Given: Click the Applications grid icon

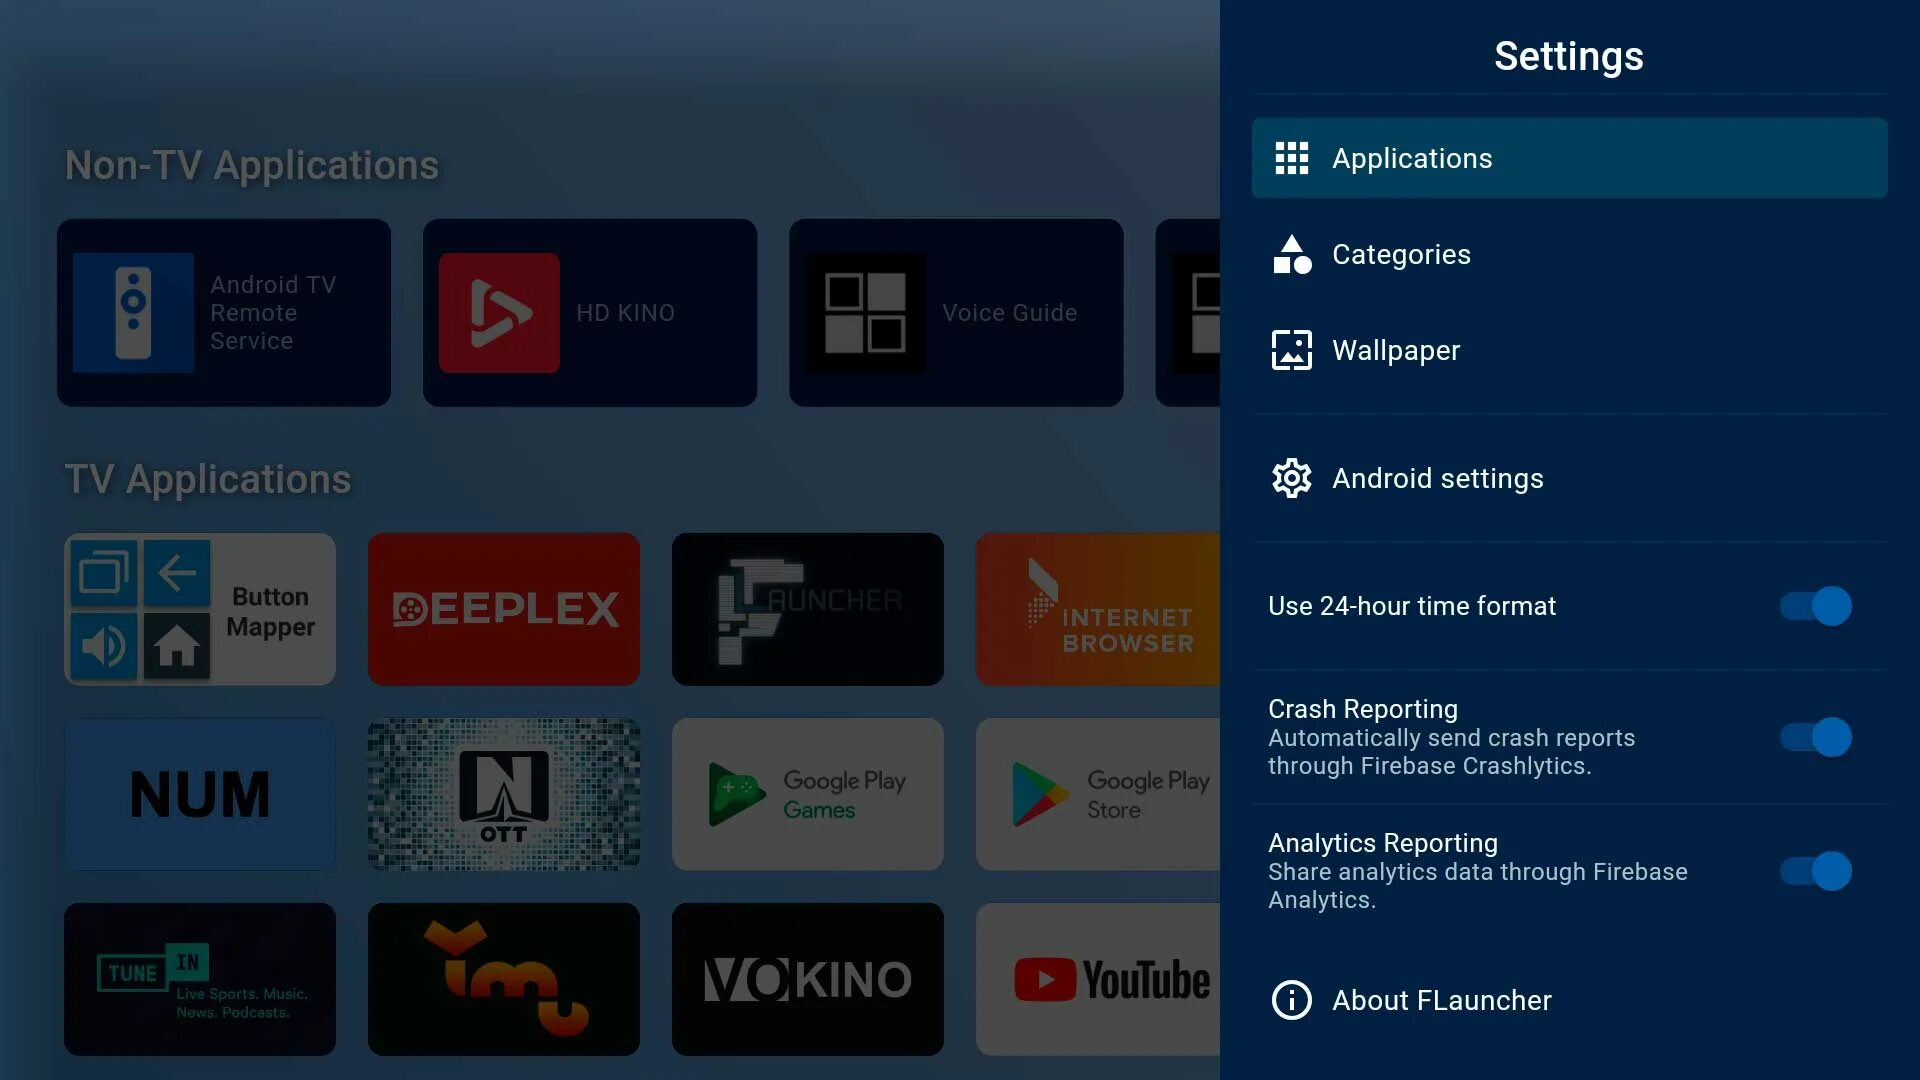Looking at the screenshot, I should point(1291,158).
